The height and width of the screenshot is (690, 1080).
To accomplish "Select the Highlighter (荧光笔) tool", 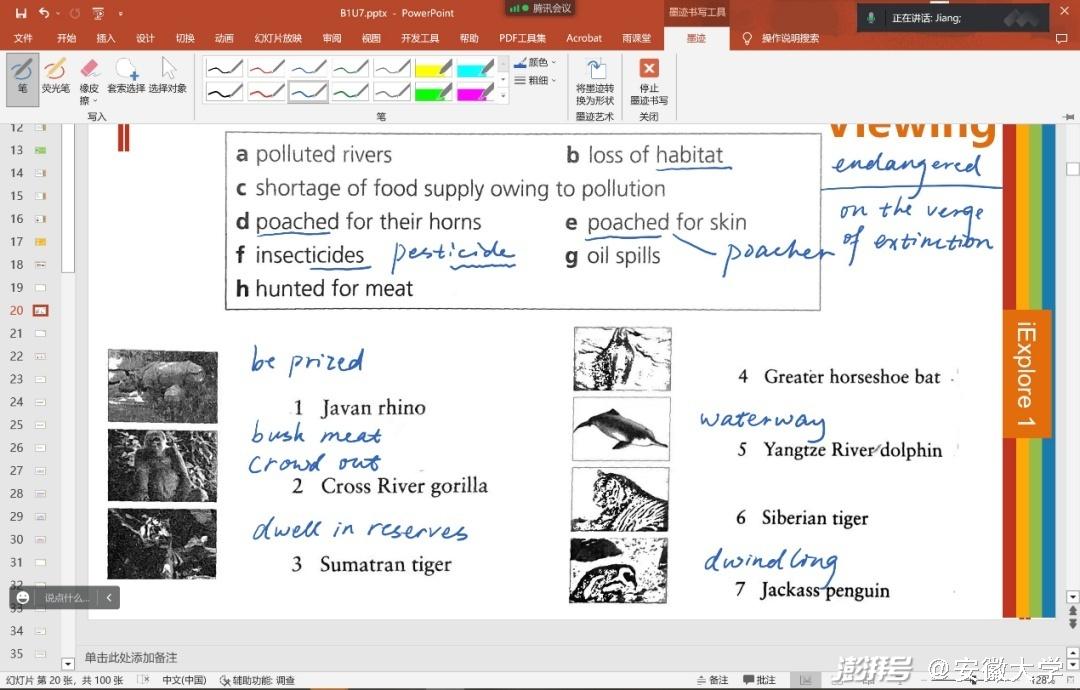I will (x=55, y=76).
